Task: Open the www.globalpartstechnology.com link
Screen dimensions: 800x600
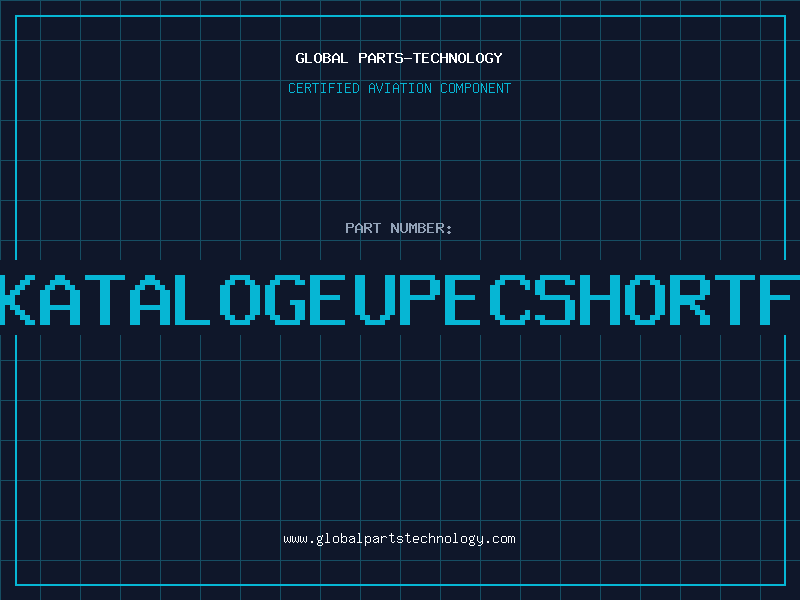Action: [399, 539]
